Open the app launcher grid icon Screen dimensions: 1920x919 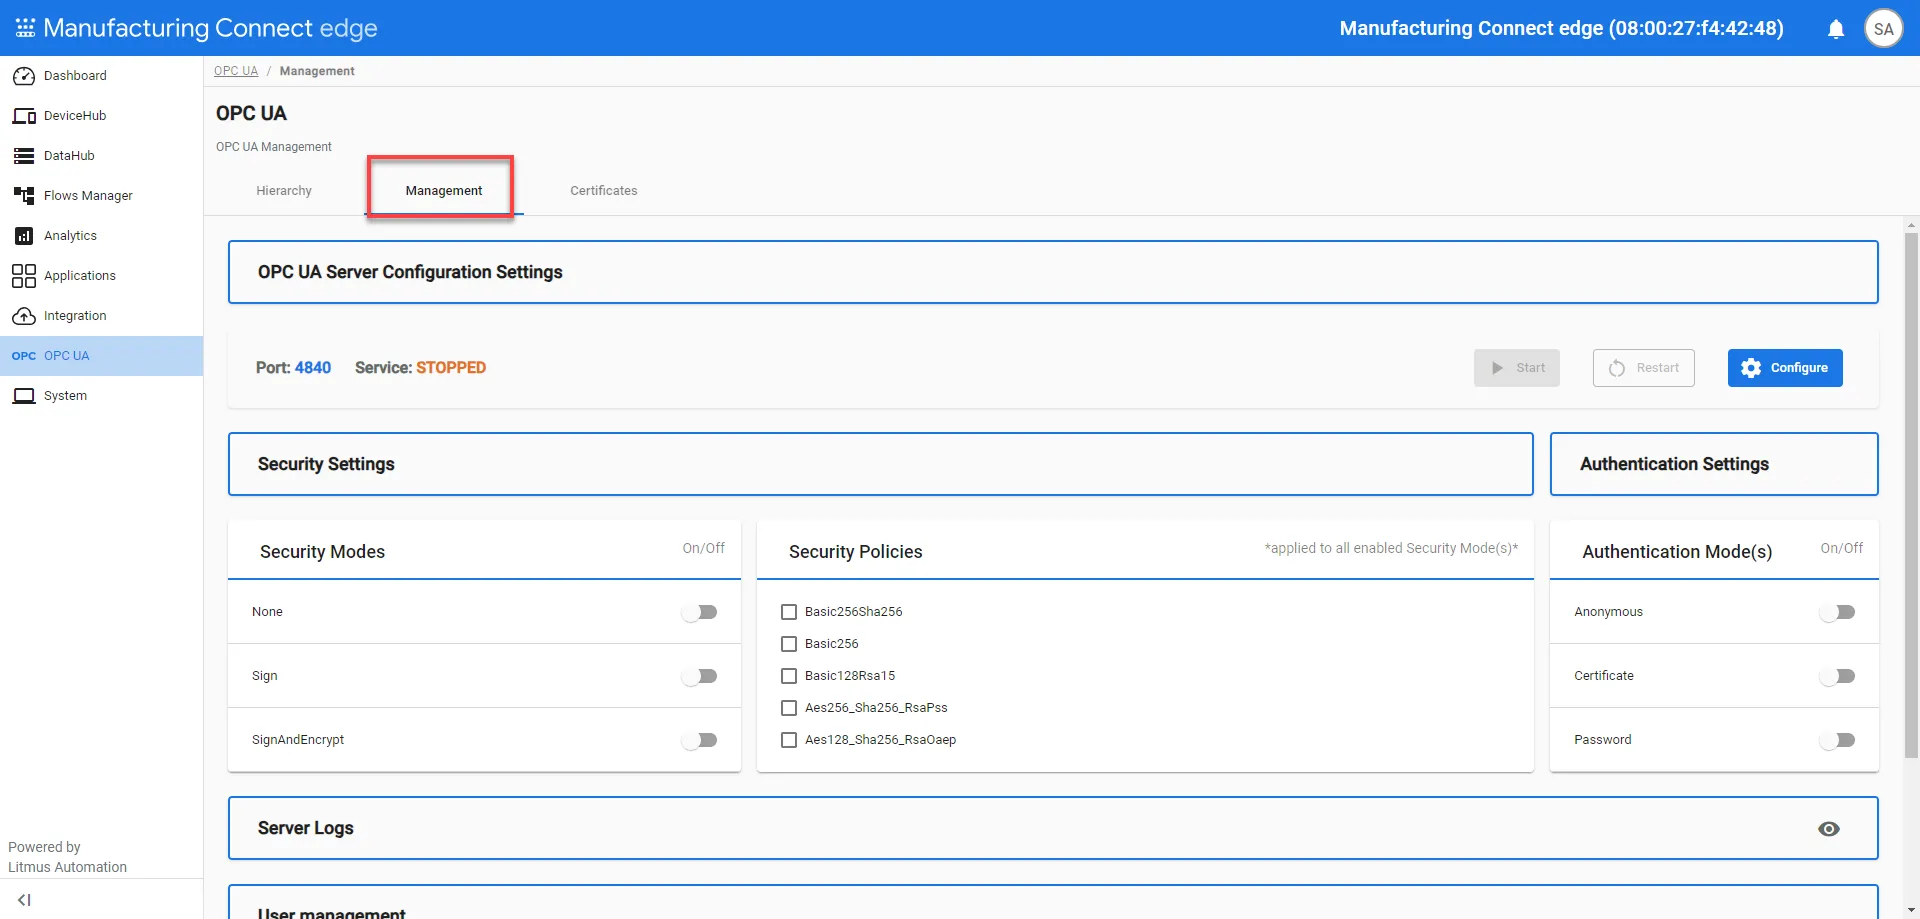25,28
